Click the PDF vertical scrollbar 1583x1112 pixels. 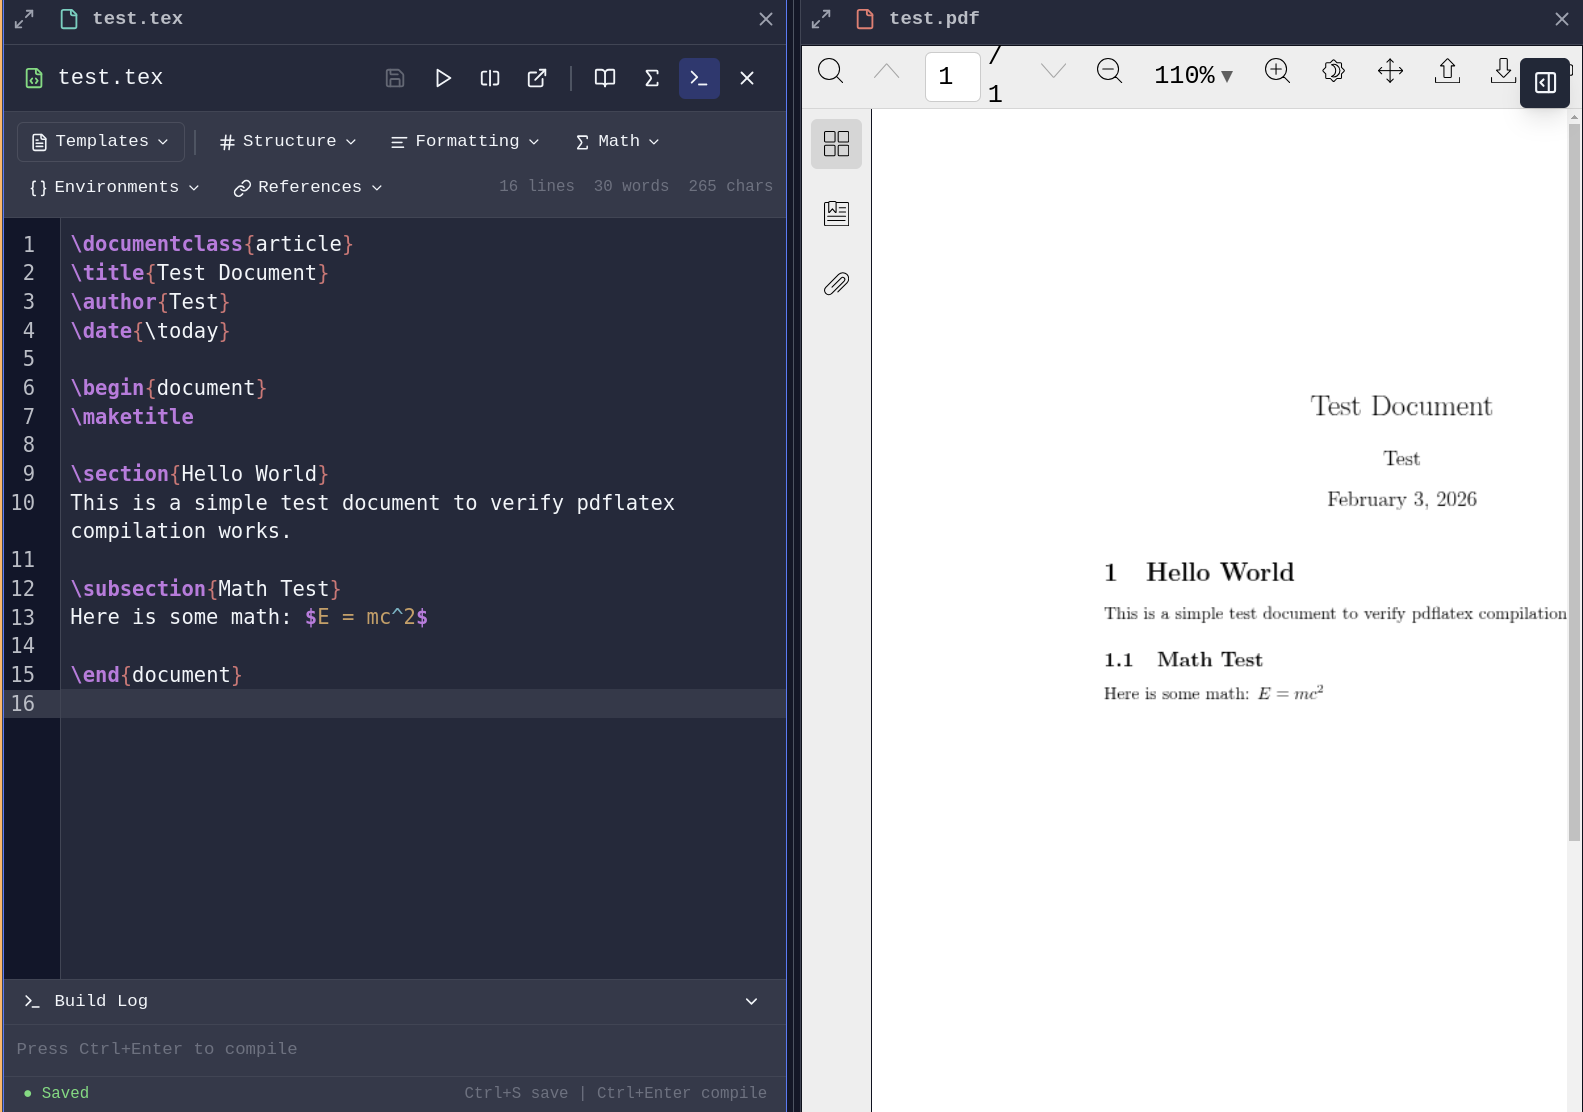(x=1575, y=480)
